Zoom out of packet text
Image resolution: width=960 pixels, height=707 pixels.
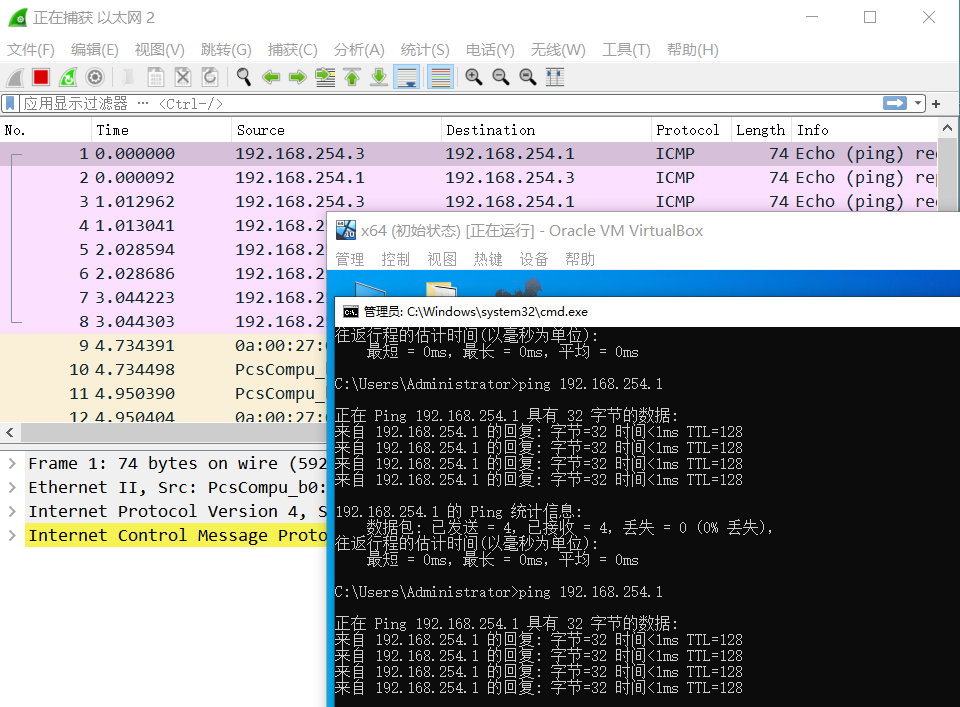[x=500, y=77]
